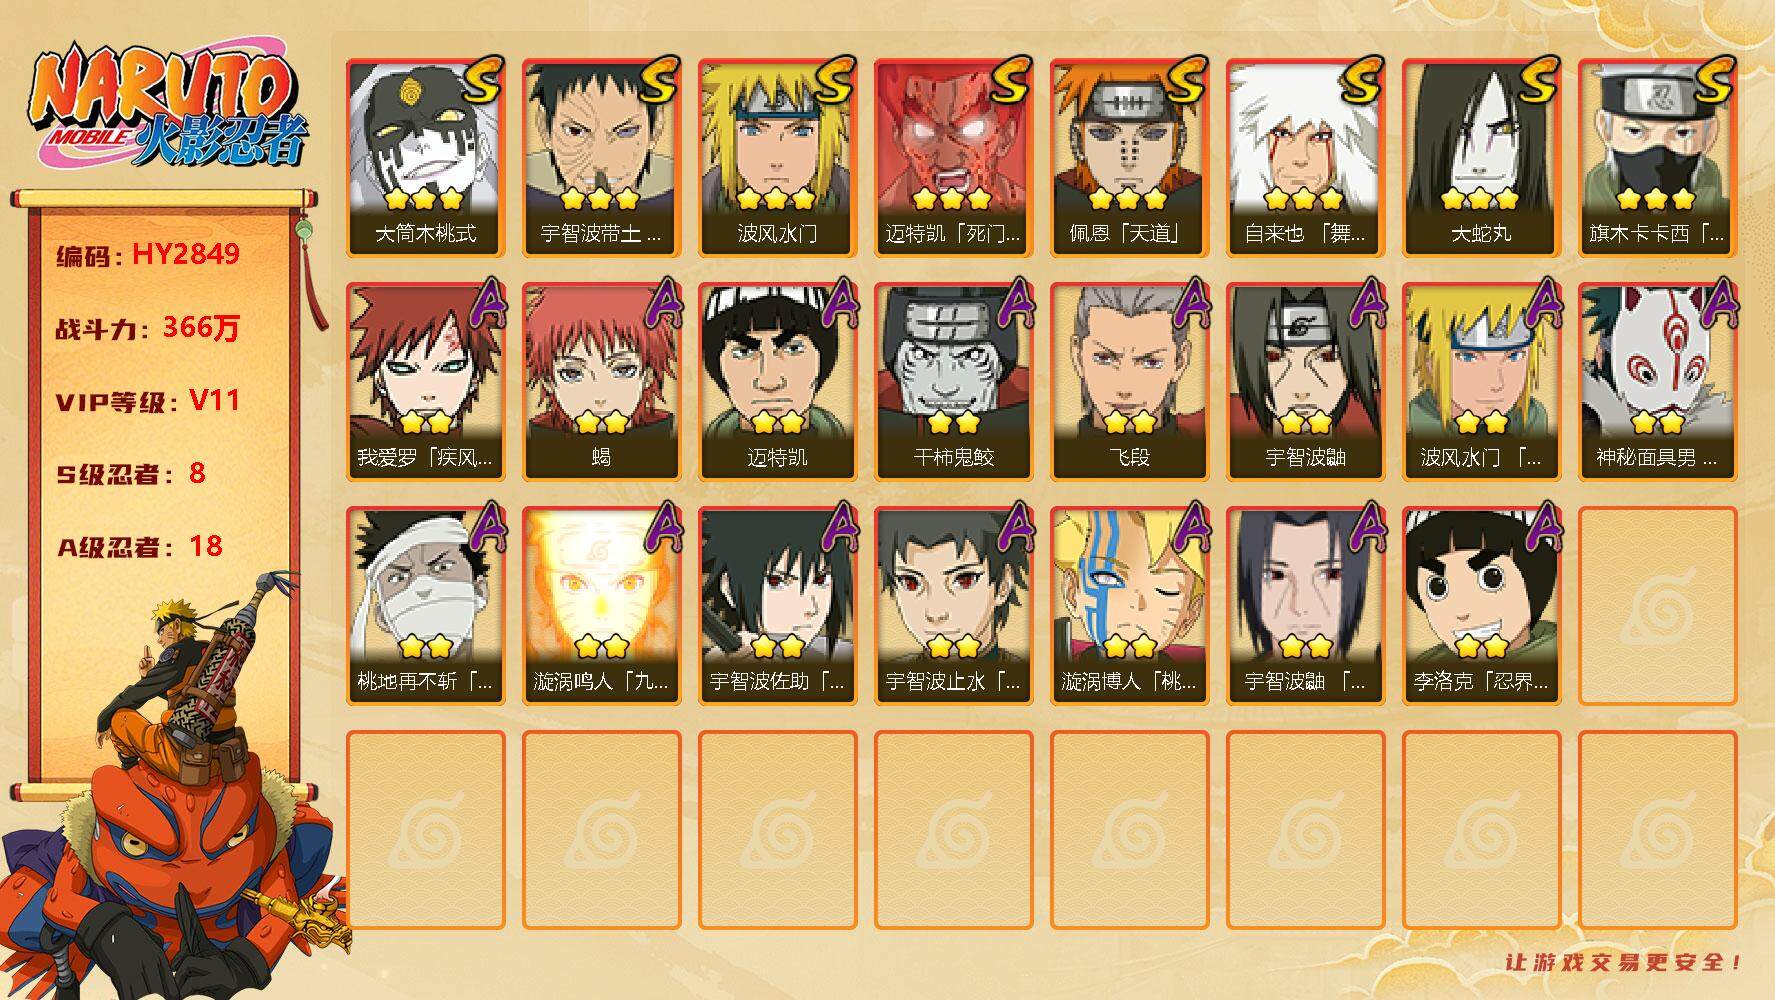Click the 编码: HY2849 label
The height and width of the screenshot is (1000, 1775).
click(148, 255)
